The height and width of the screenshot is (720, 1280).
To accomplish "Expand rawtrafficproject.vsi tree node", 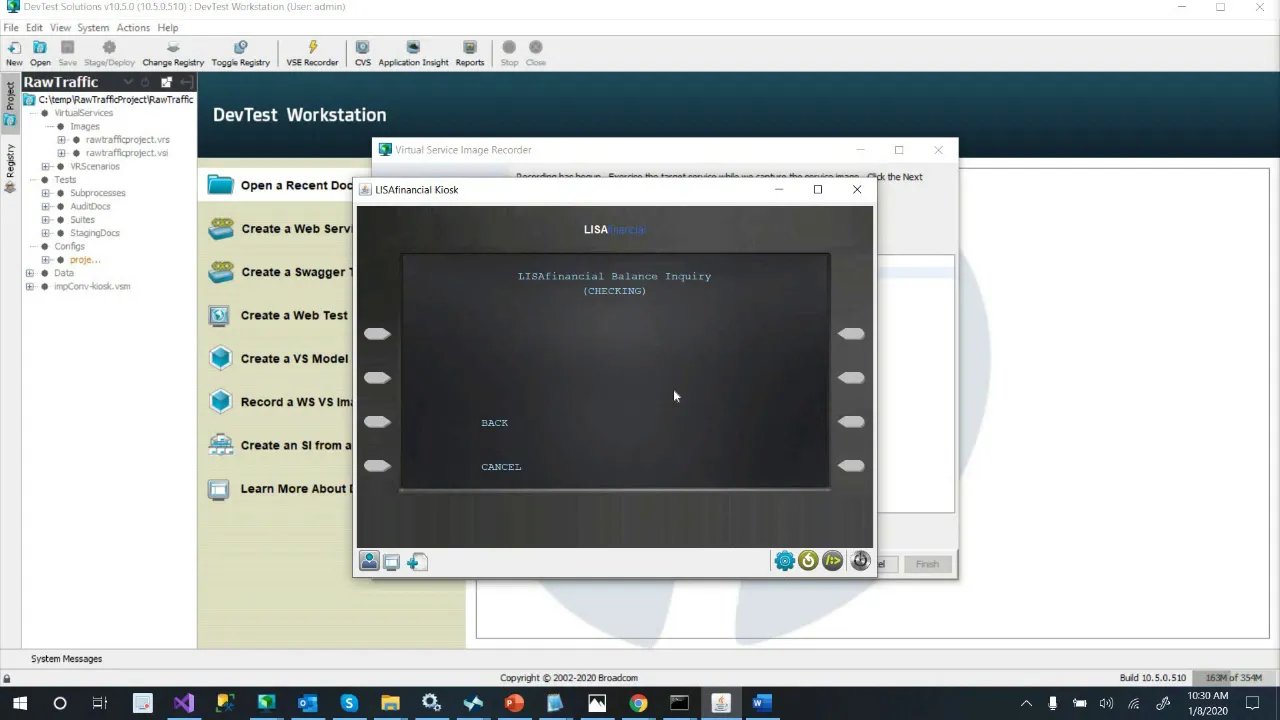I will pyautogui.click(x=62, y=153).
